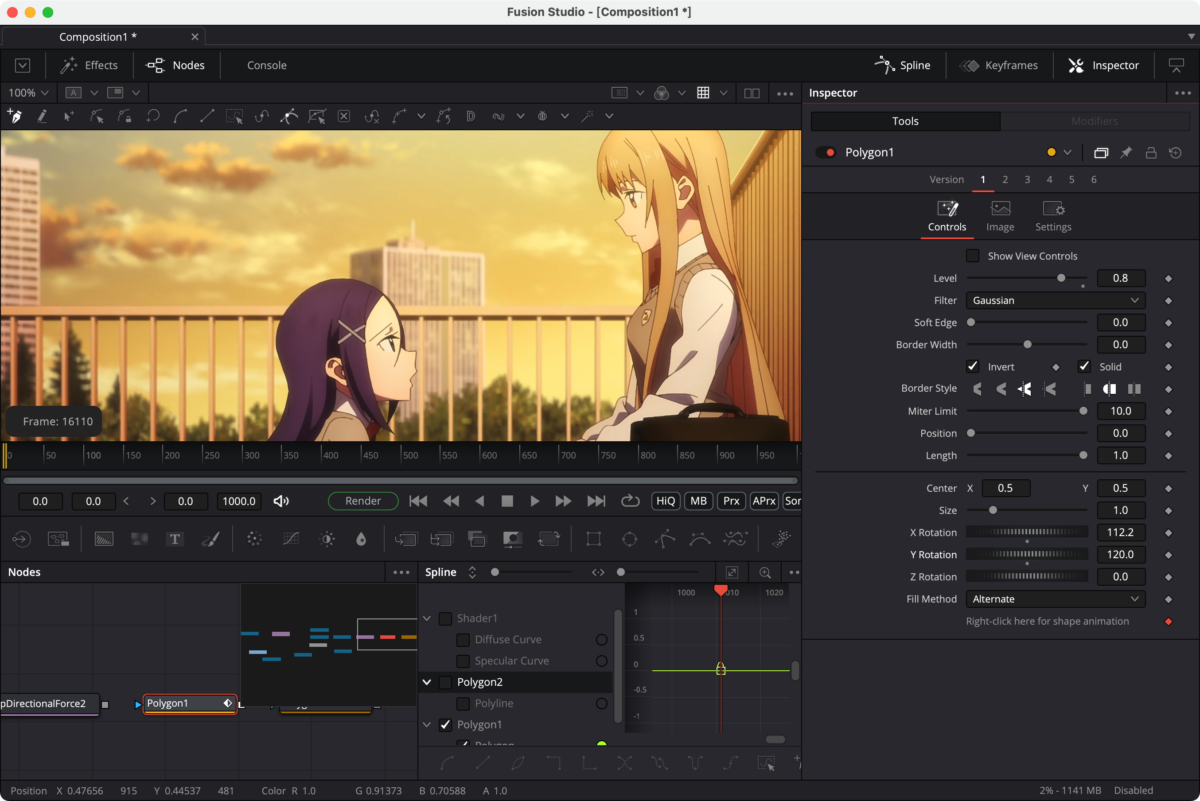Viewport: 1200px width, 801px height.
Task: Open the Fill Method Alternate dropdown
Action: point(1055,599)
